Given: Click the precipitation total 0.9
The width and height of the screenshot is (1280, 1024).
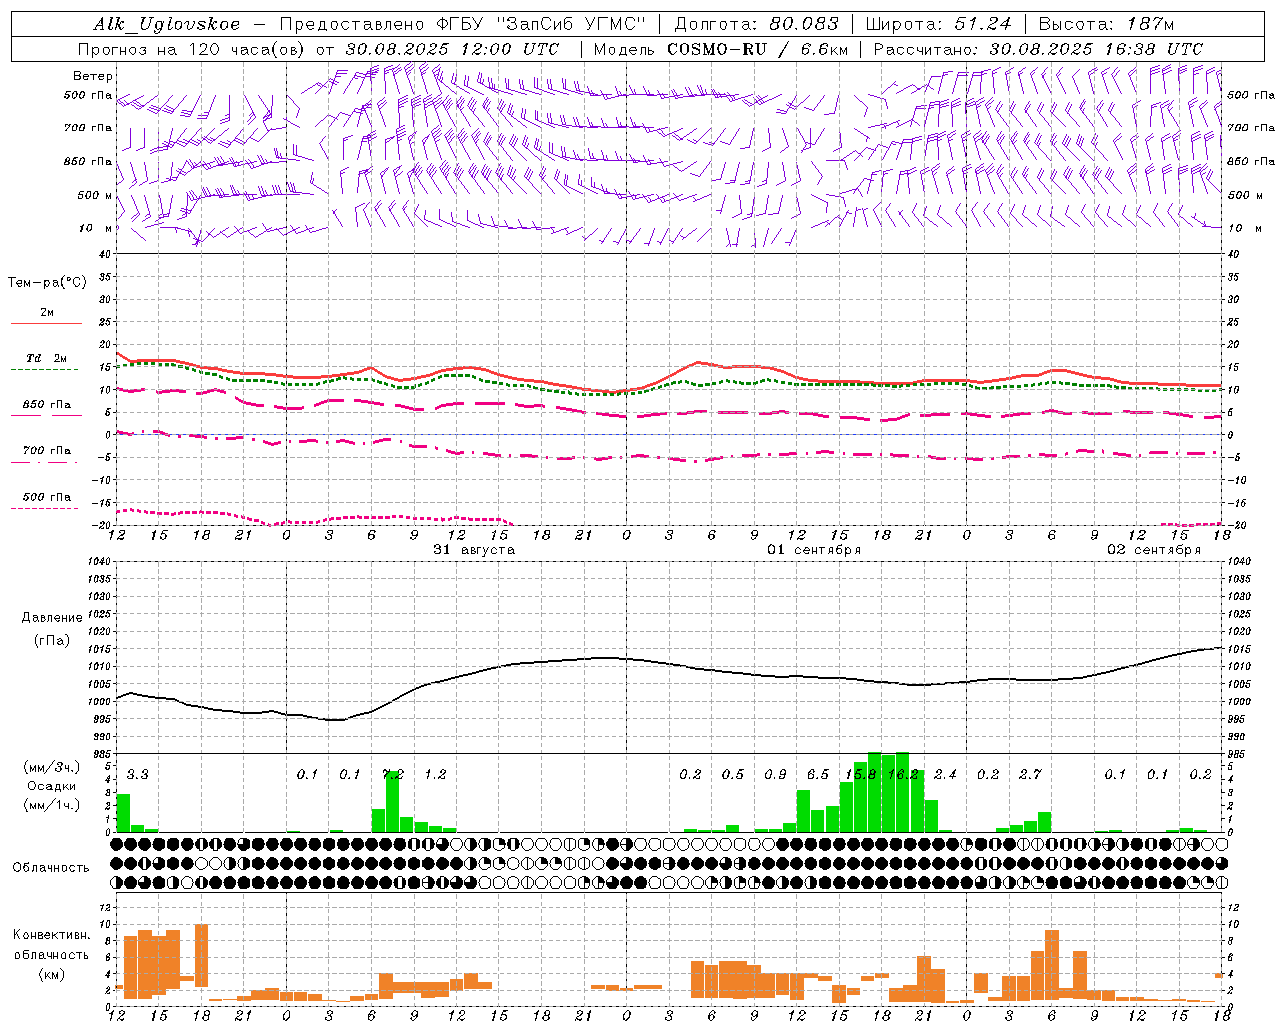Looking at the screenshot, I should pos(775,774).
